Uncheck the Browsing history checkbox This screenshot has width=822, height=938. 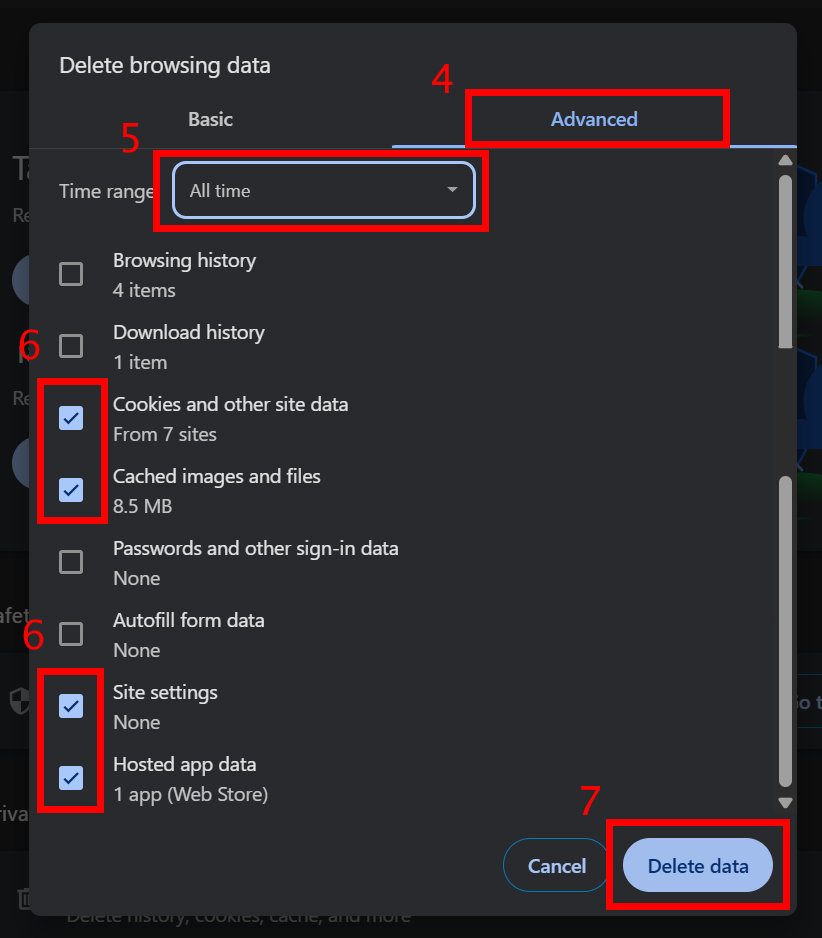[x=71, y=274]
